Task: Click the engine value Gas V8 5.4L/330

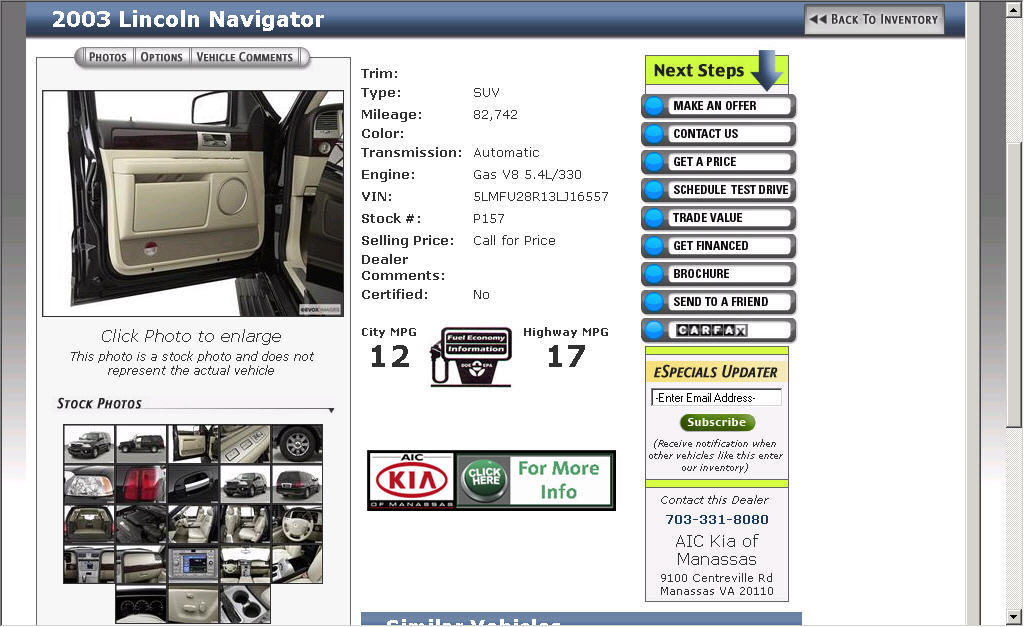Action: (x=527, y=175)
